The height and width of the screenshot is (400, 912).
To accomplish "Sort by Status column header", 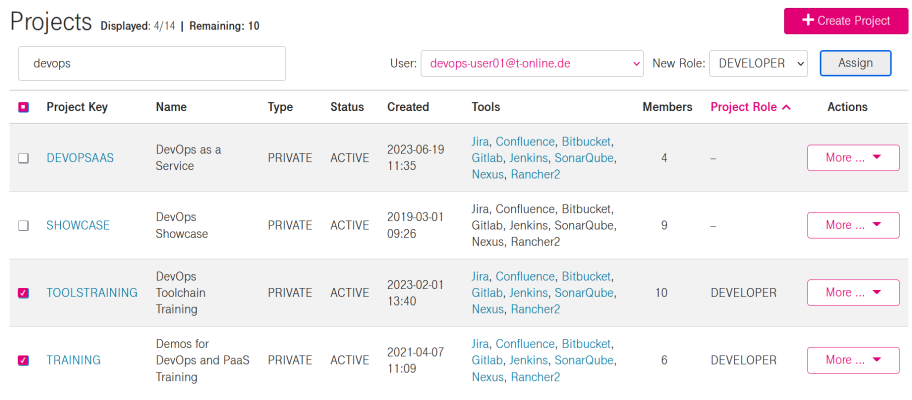I will 347,107.
